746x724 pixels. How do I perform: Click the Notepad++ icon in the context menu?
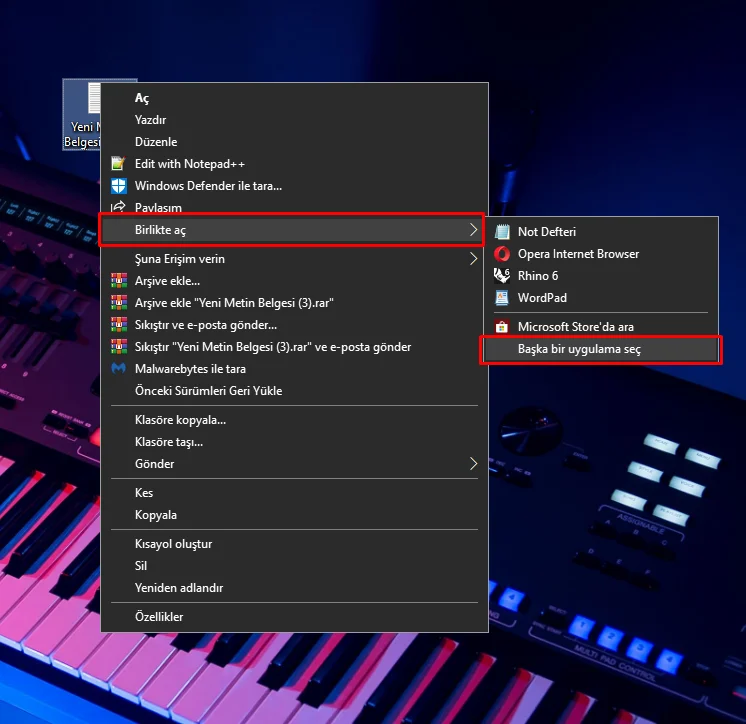click(x=118, y=164)
